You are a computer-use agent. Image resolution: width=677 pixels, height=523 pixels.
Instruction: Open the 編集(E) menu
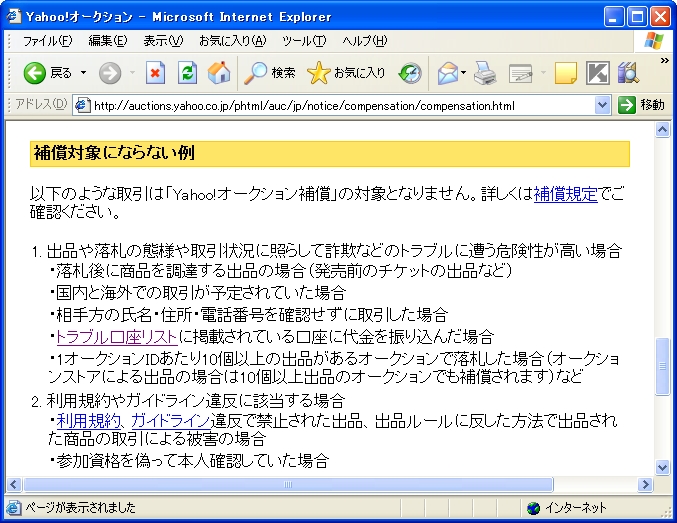(108, 41)
